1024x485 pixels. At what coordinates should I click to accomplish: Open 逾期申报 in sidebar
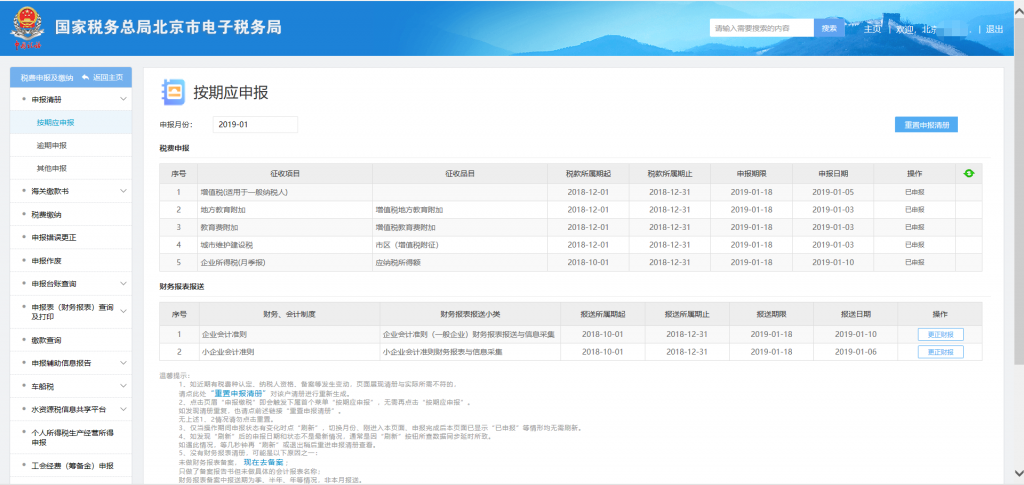click(x=71, y=145)
